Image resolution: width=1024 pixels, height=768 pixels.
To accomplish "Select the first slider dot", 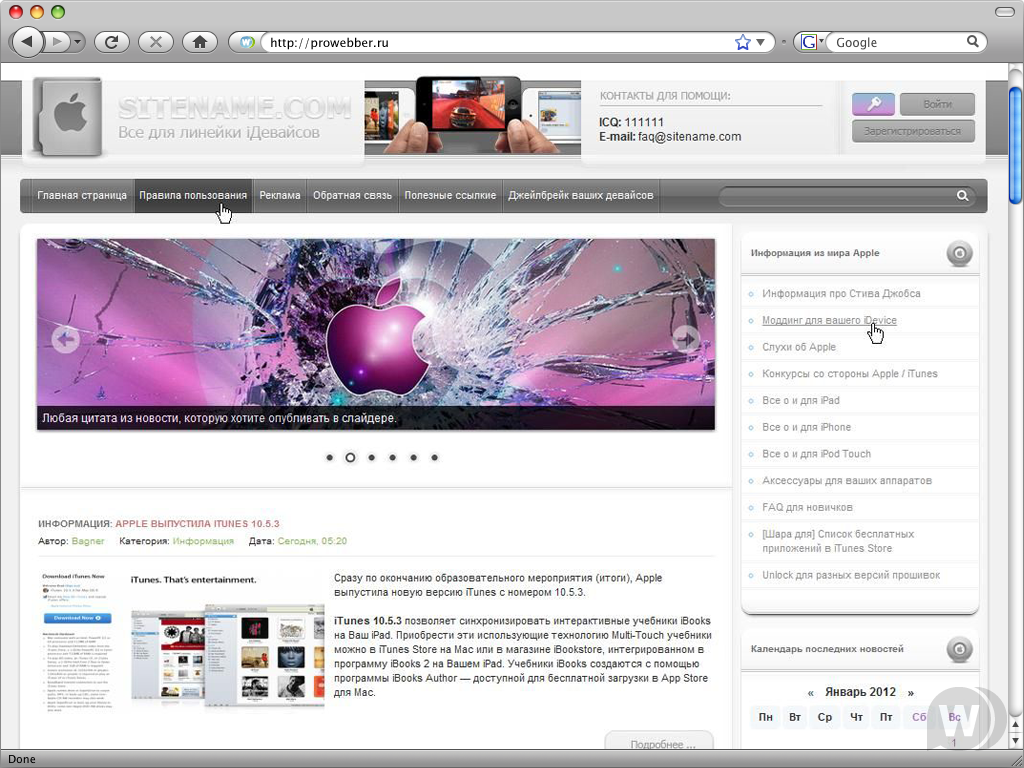I will 330,458.
